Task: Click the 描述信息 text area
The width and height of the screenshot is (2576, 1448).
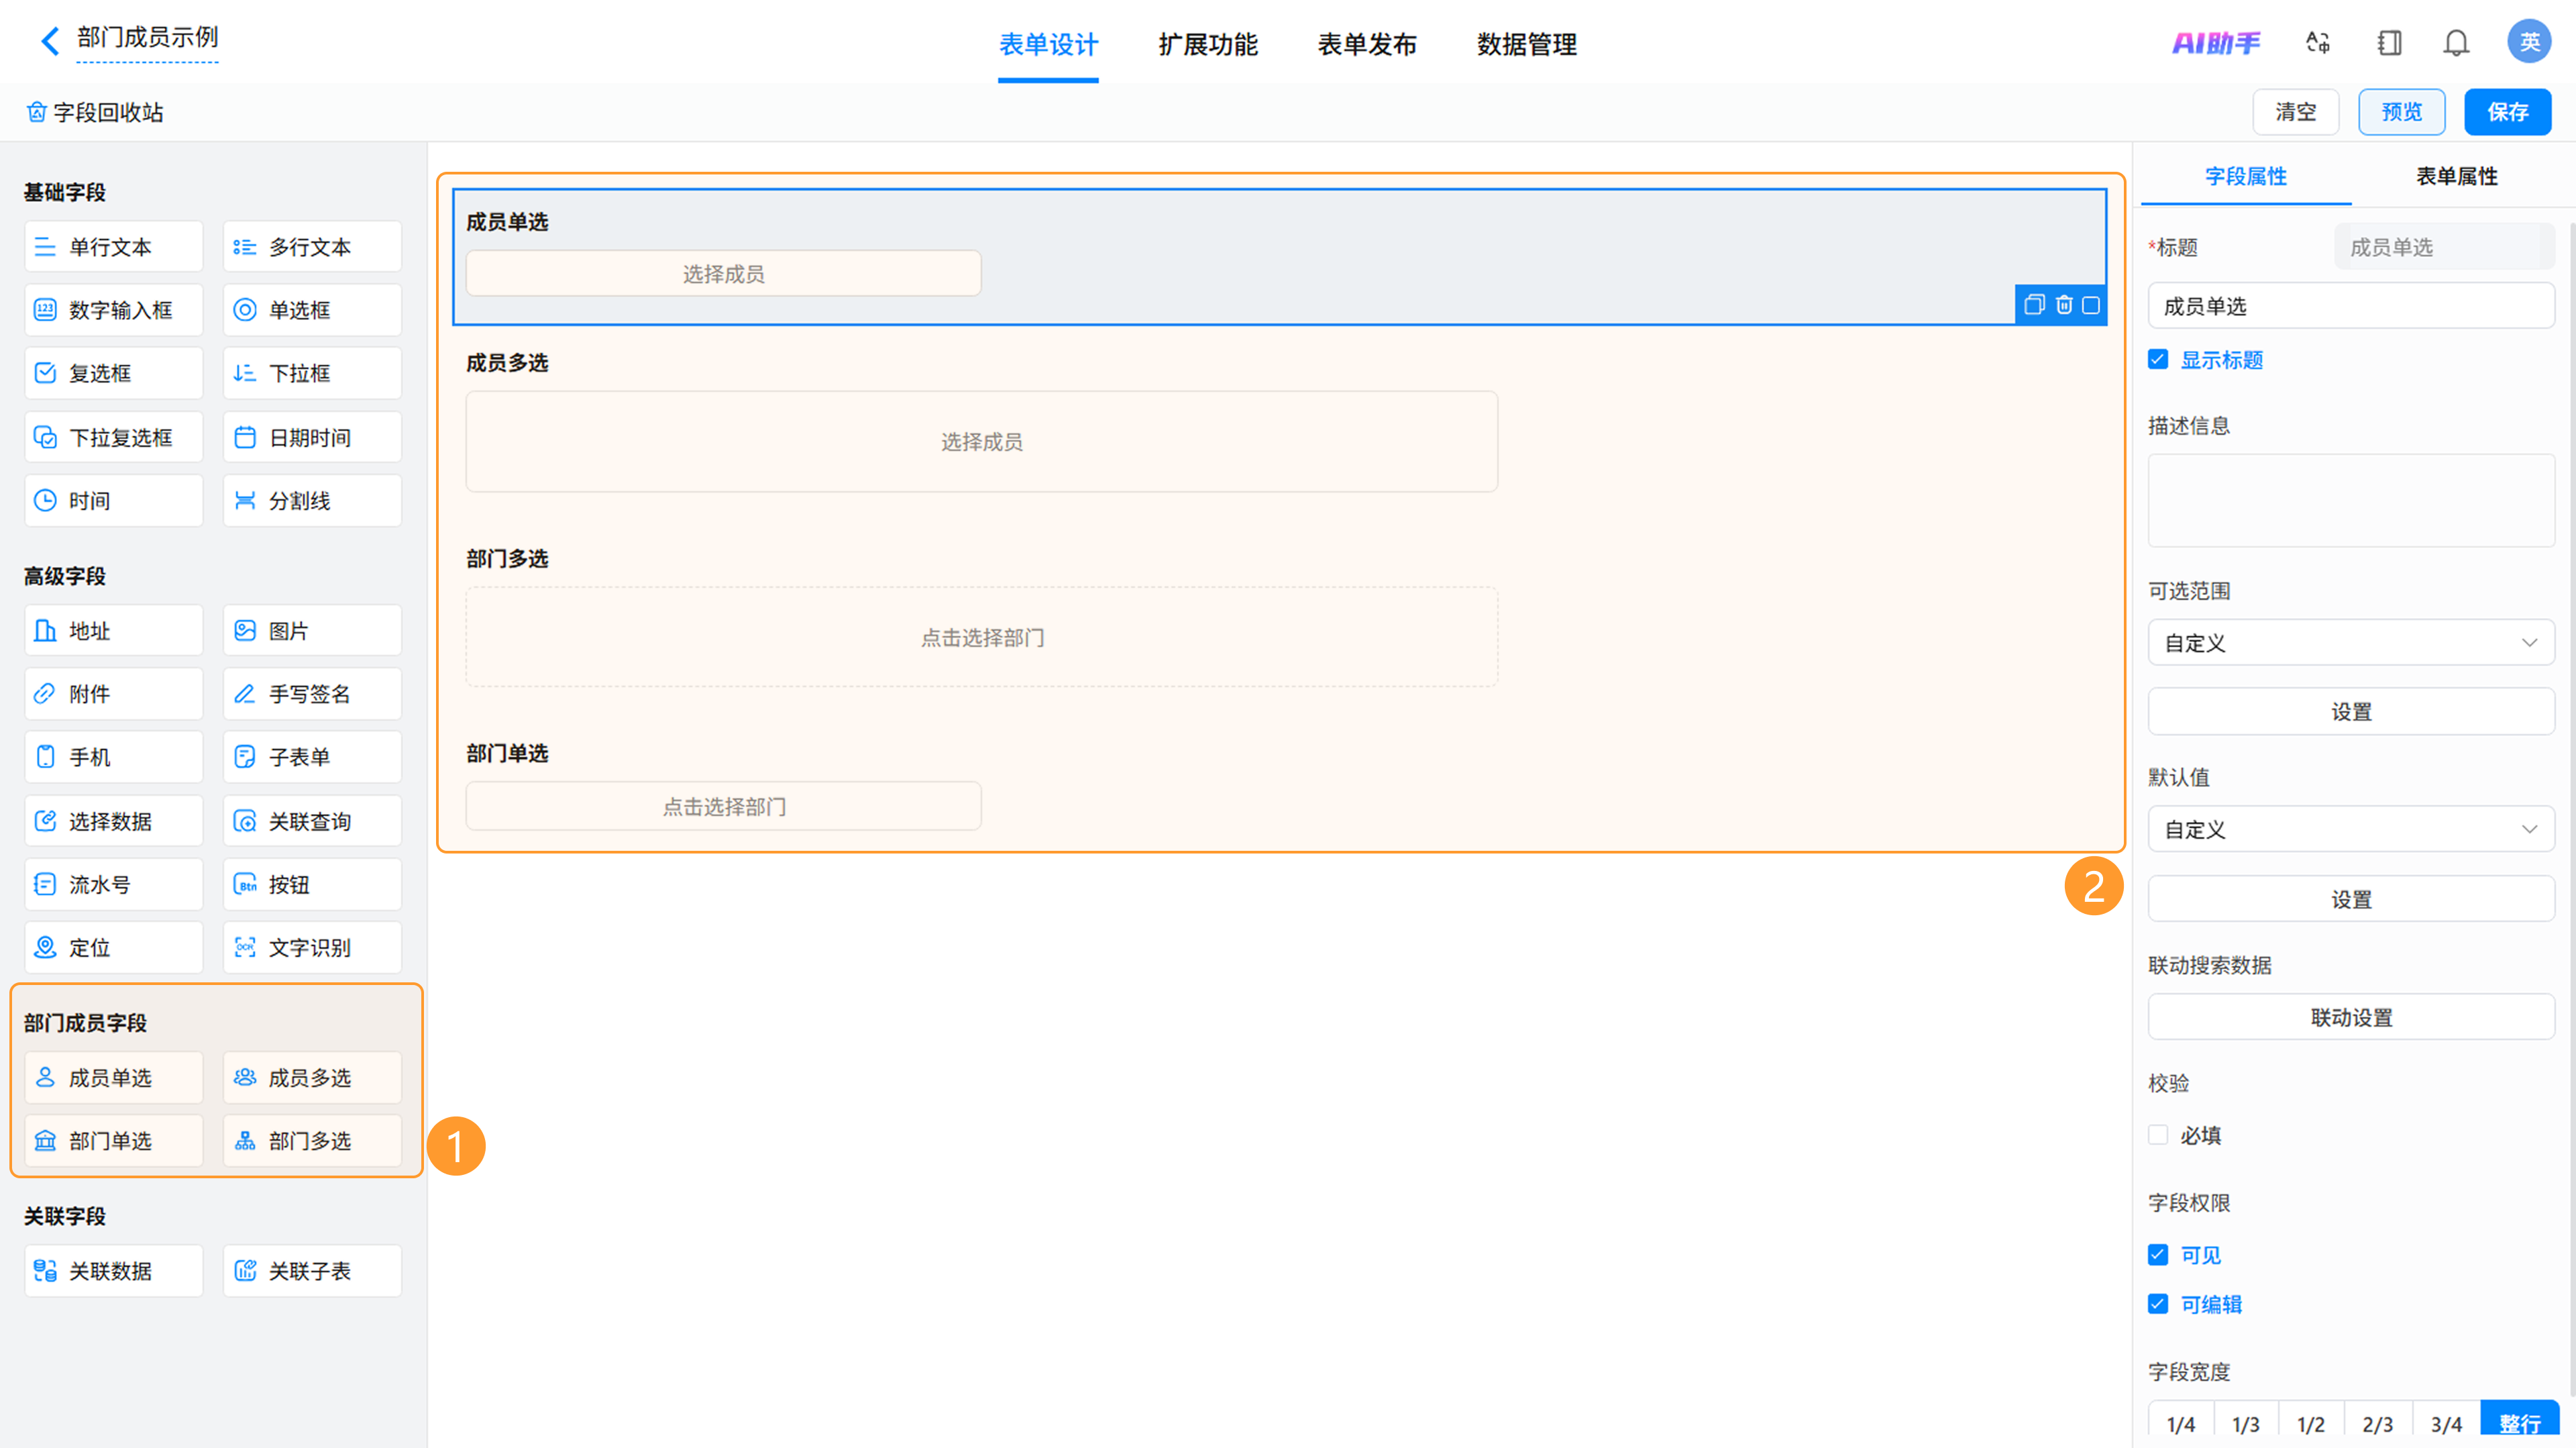Action: [2351, 501]
